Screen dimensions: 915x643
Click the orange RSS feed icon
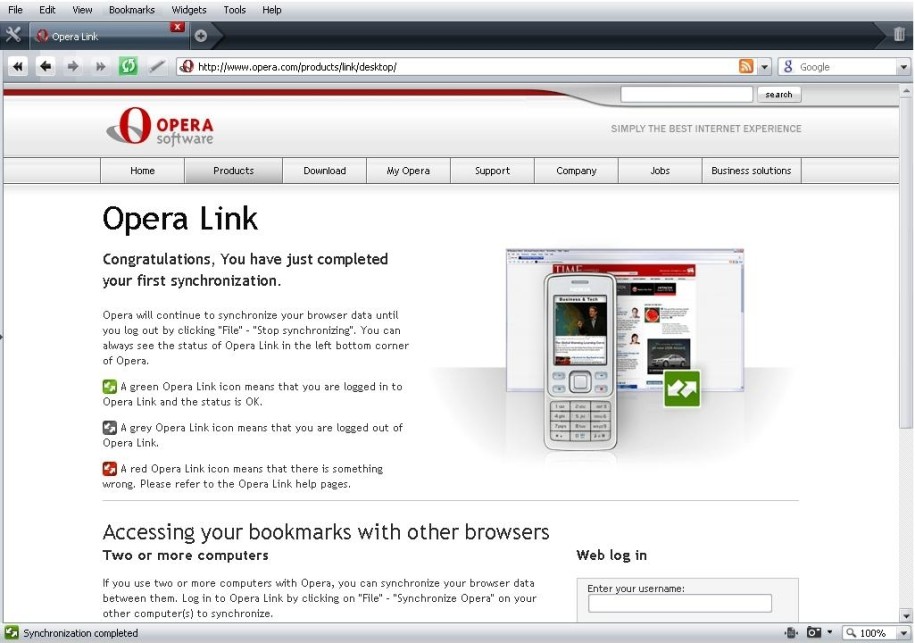746,67
